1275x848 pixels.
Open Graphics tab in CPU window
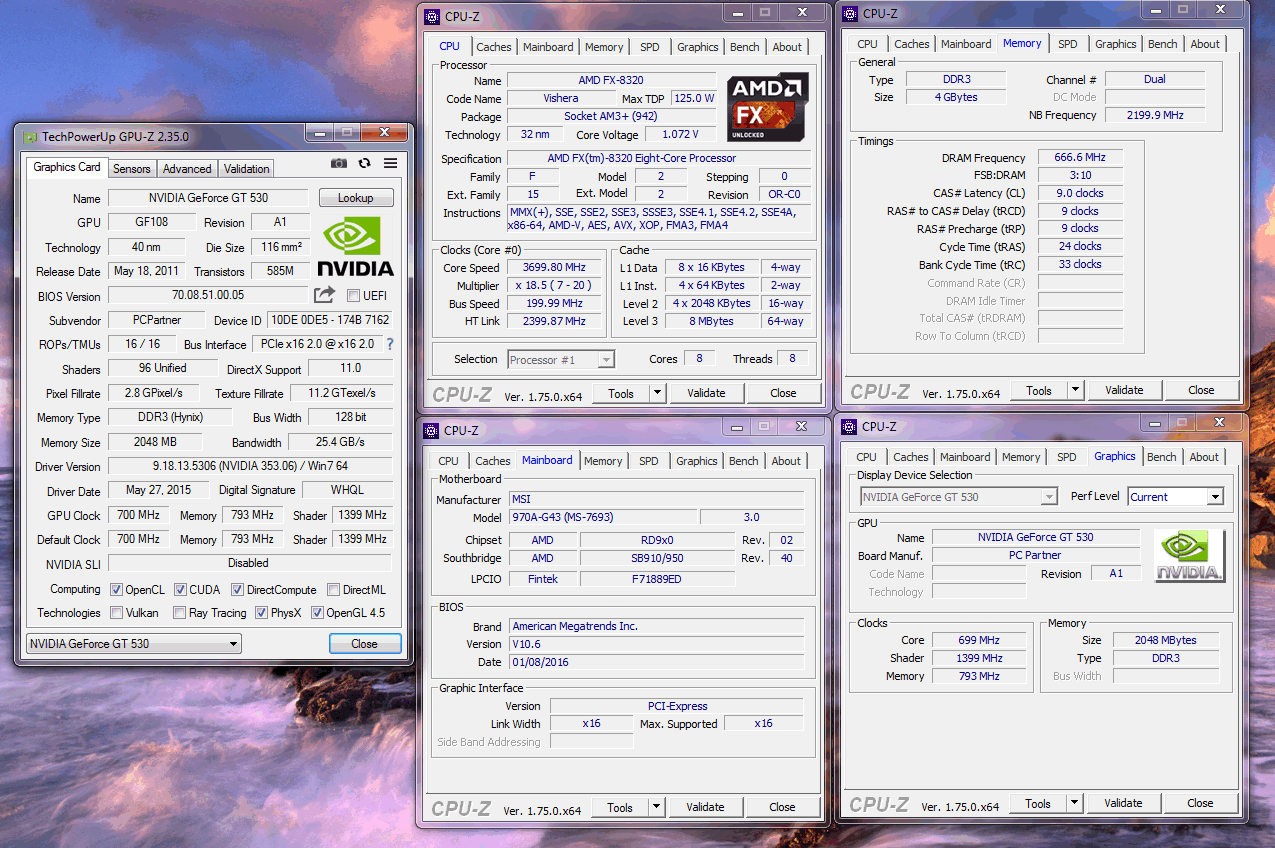697,47
